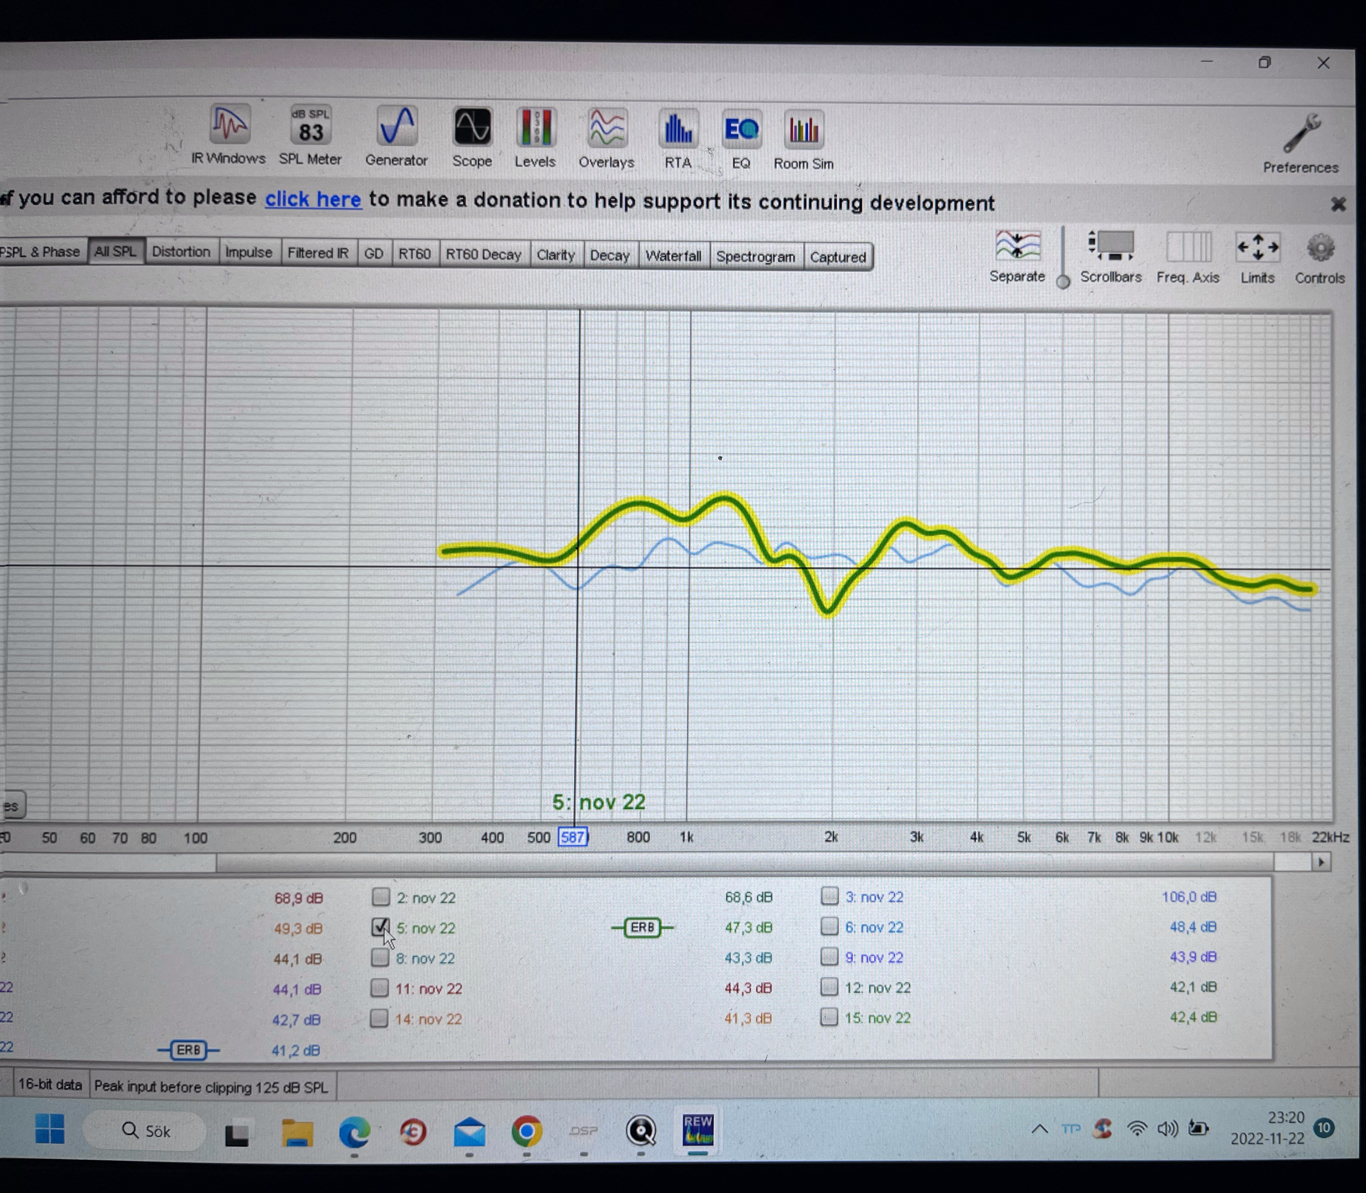1366x1193 pixels.
Task: Switch to Decay tab
Action: point(609,256)
